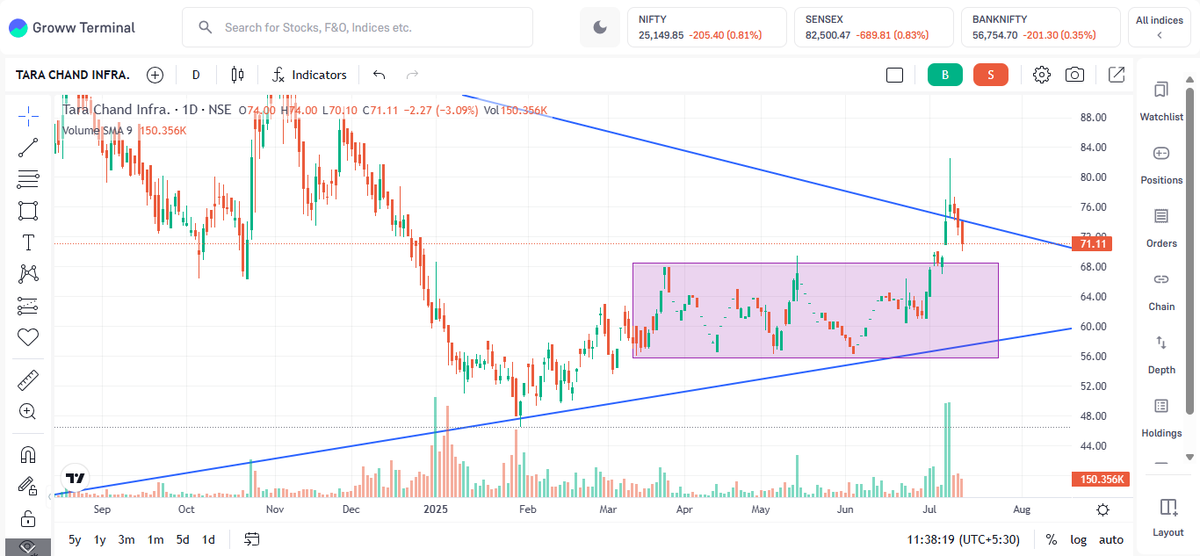Expand the All indices panel
Viewport: 1200px width, 556px height.
[x=1159, y=27]
